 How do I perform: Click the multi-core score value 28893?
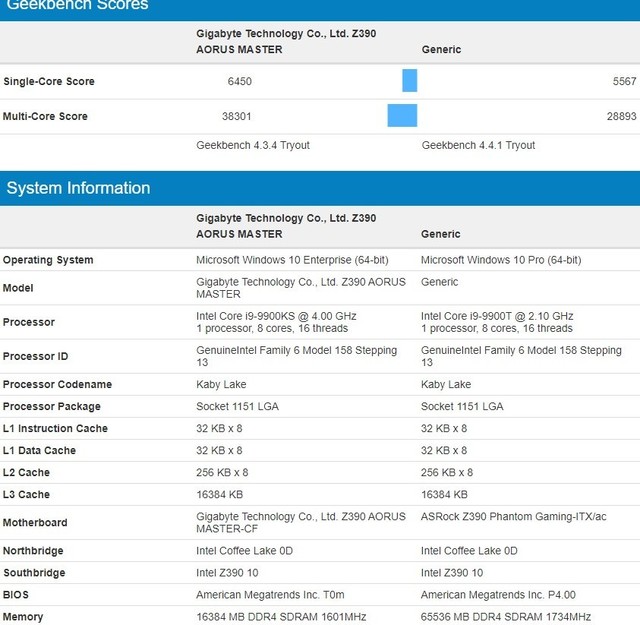tap(620, 116)
